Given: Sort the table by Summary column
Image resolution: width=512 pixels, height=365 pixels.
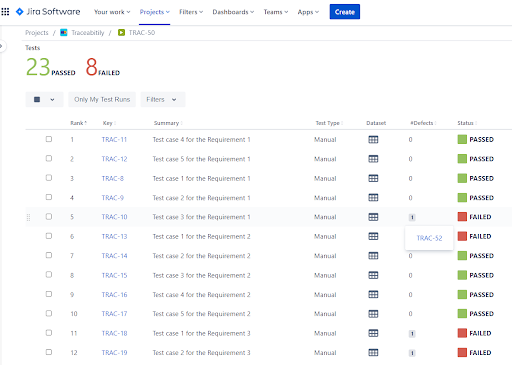Looking at the screenshot, I should (x=168, y=123).
